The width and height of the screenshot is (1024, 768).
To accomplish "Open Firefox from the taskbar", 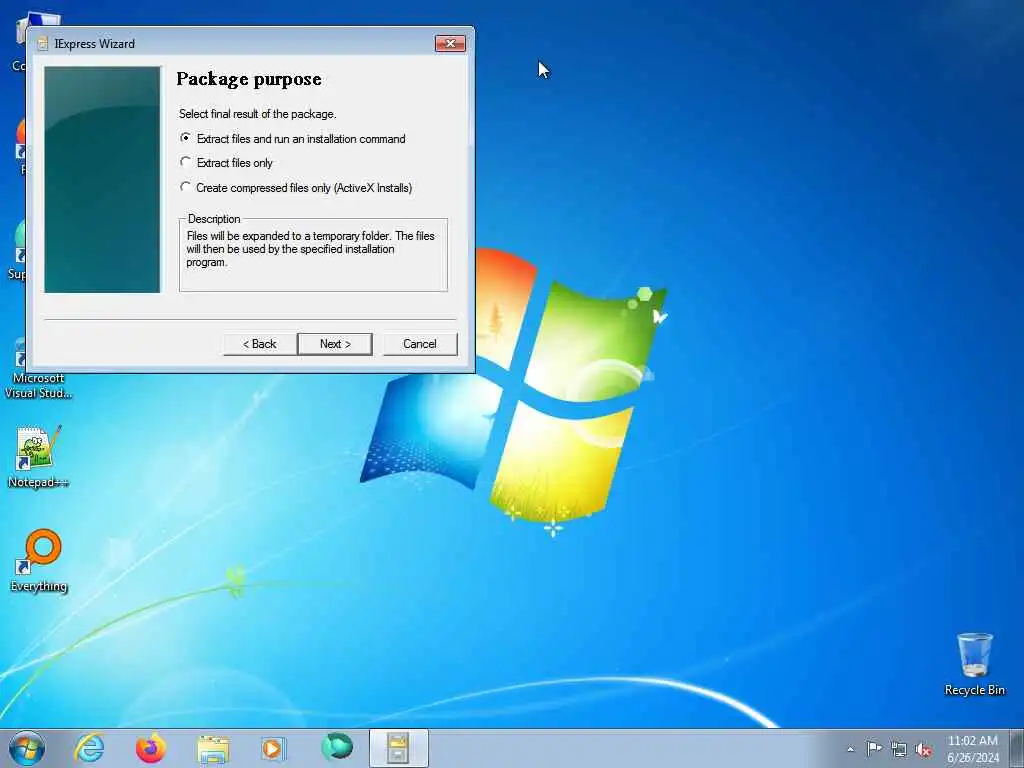I will coord(150,748).
